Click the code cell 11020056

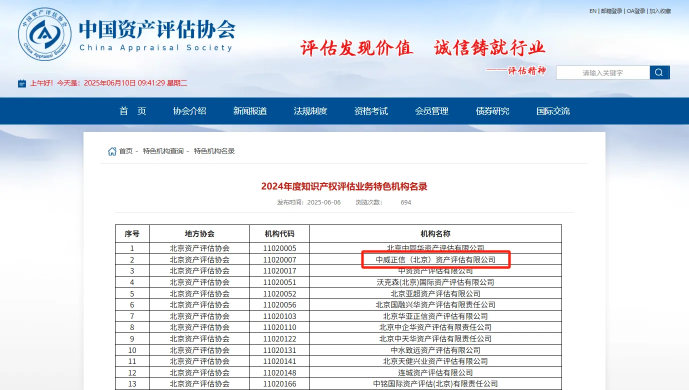point(279,305)
